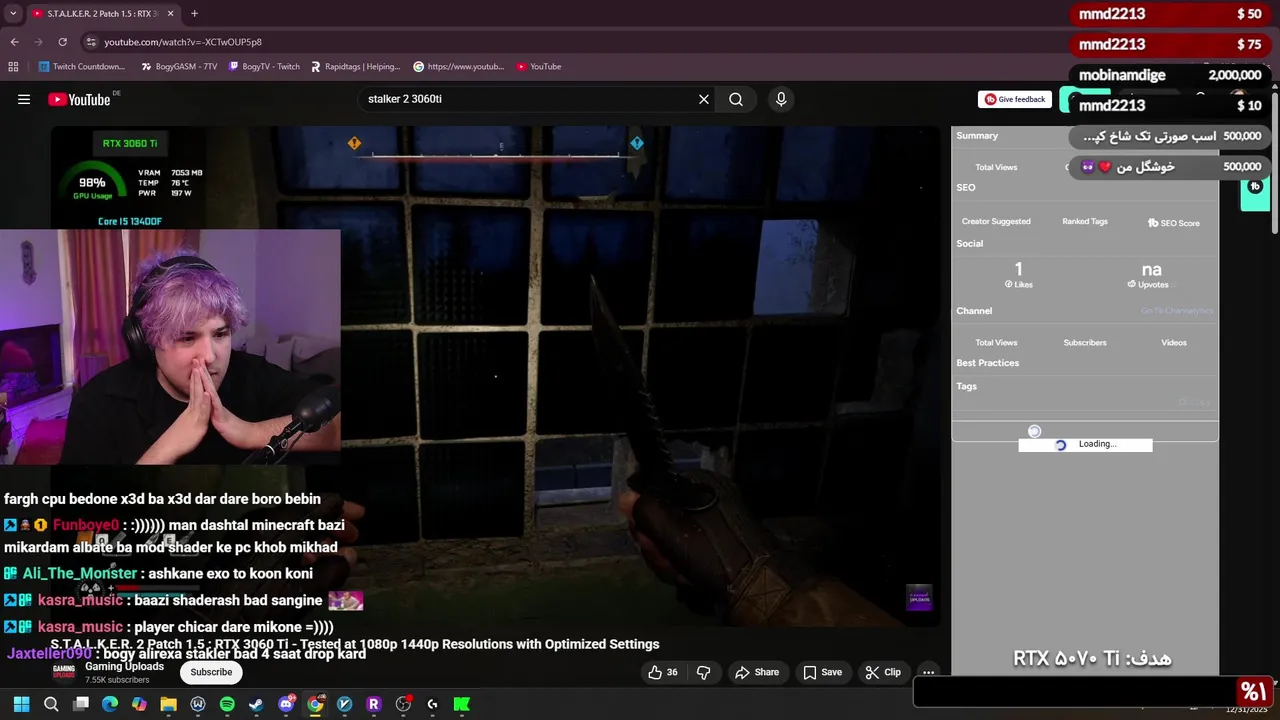Click the video title text
The width and height of the screenshot is (1280, 720).
(355, 644)
